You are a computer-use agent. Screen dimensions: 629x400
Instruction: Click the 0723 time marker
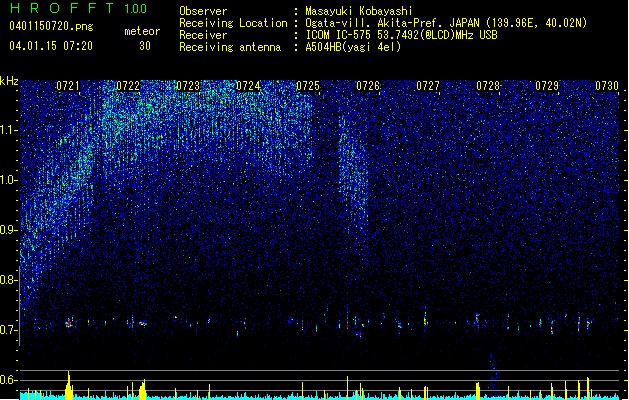(188, 86)
